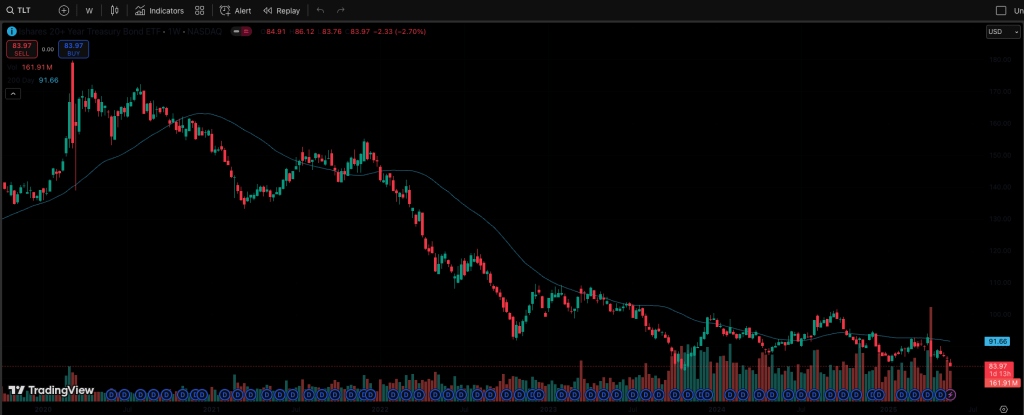Click the redo arrow
The height and width of the screenshot is (415, 1024).
tap(341, 10)
